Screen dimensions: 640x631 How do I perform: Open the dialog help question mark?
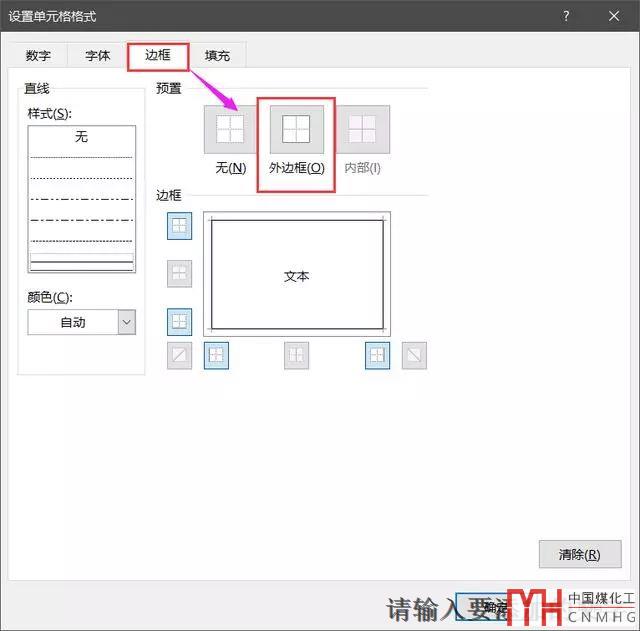[x=566, y=16]
